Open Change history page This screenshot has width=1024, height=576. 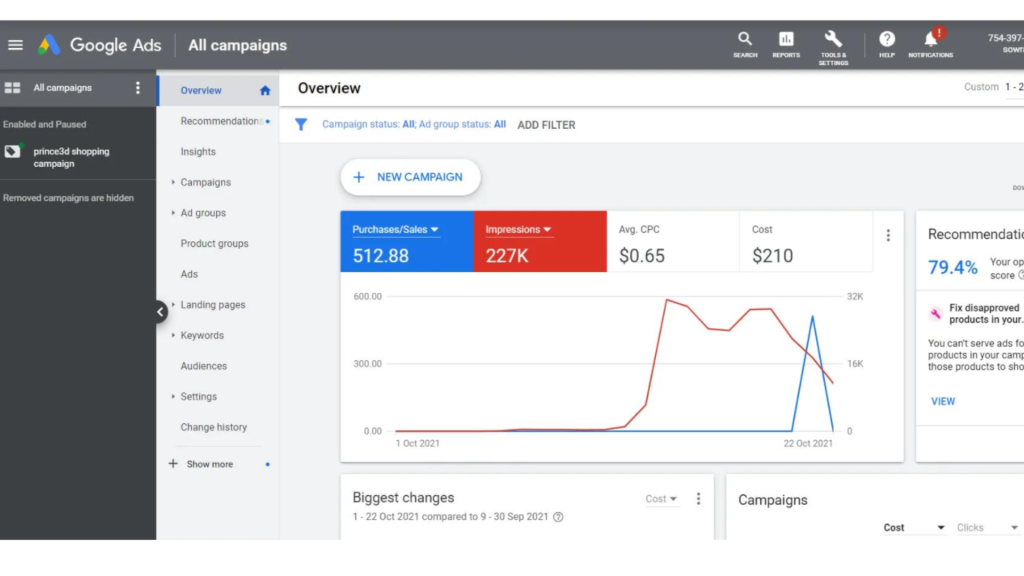click(214, 427)
